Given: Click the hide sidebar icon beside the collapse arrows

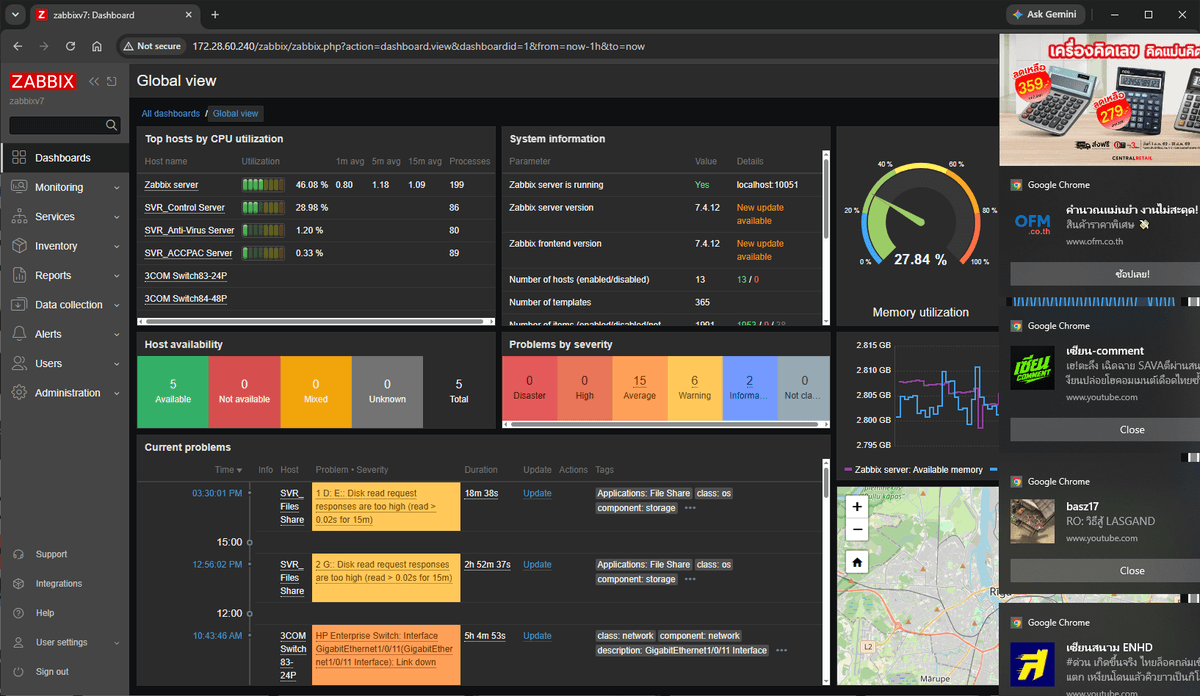Looking at the screenshot, I should click(112, 81).
